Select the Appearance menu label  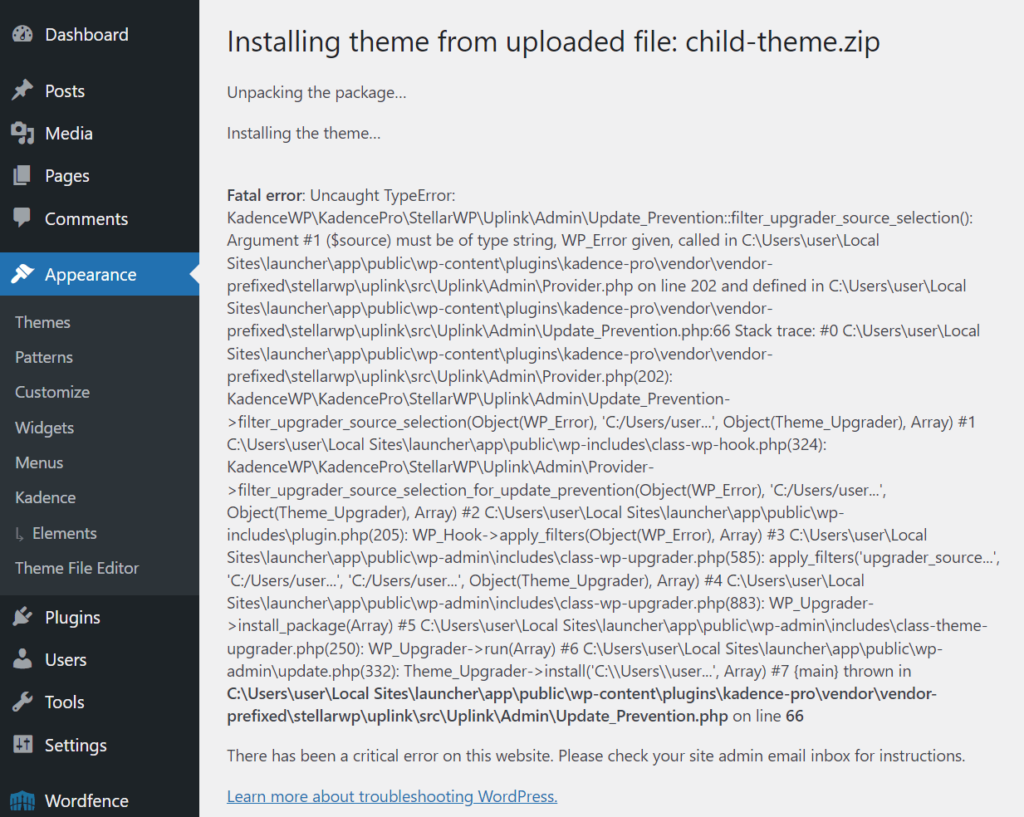click(x=90, y=275)
